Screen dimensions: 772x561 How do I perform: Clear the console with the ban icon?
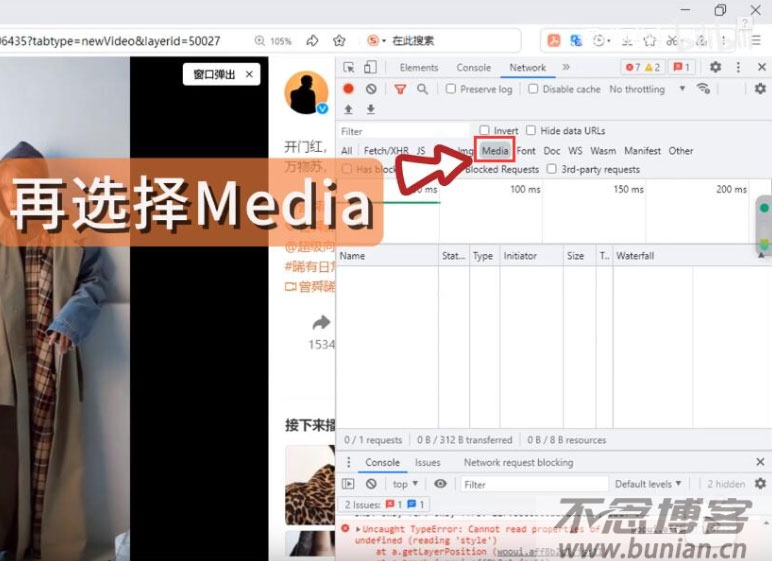coord(371,484)
